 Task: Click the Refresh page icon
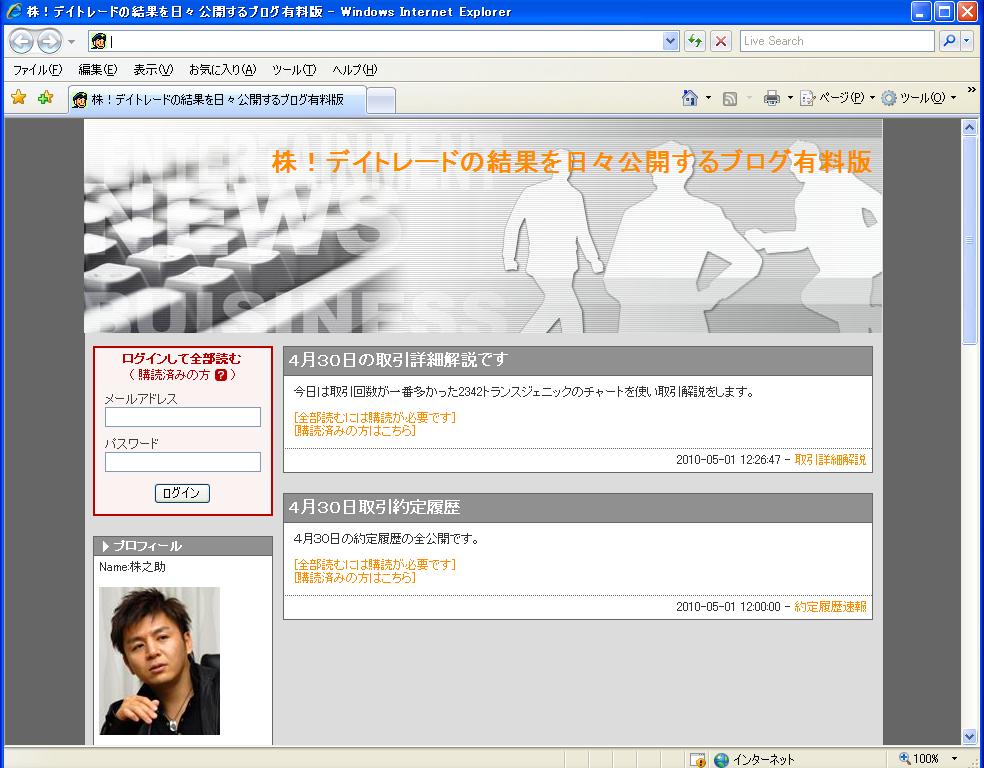(x=695, y=41)
